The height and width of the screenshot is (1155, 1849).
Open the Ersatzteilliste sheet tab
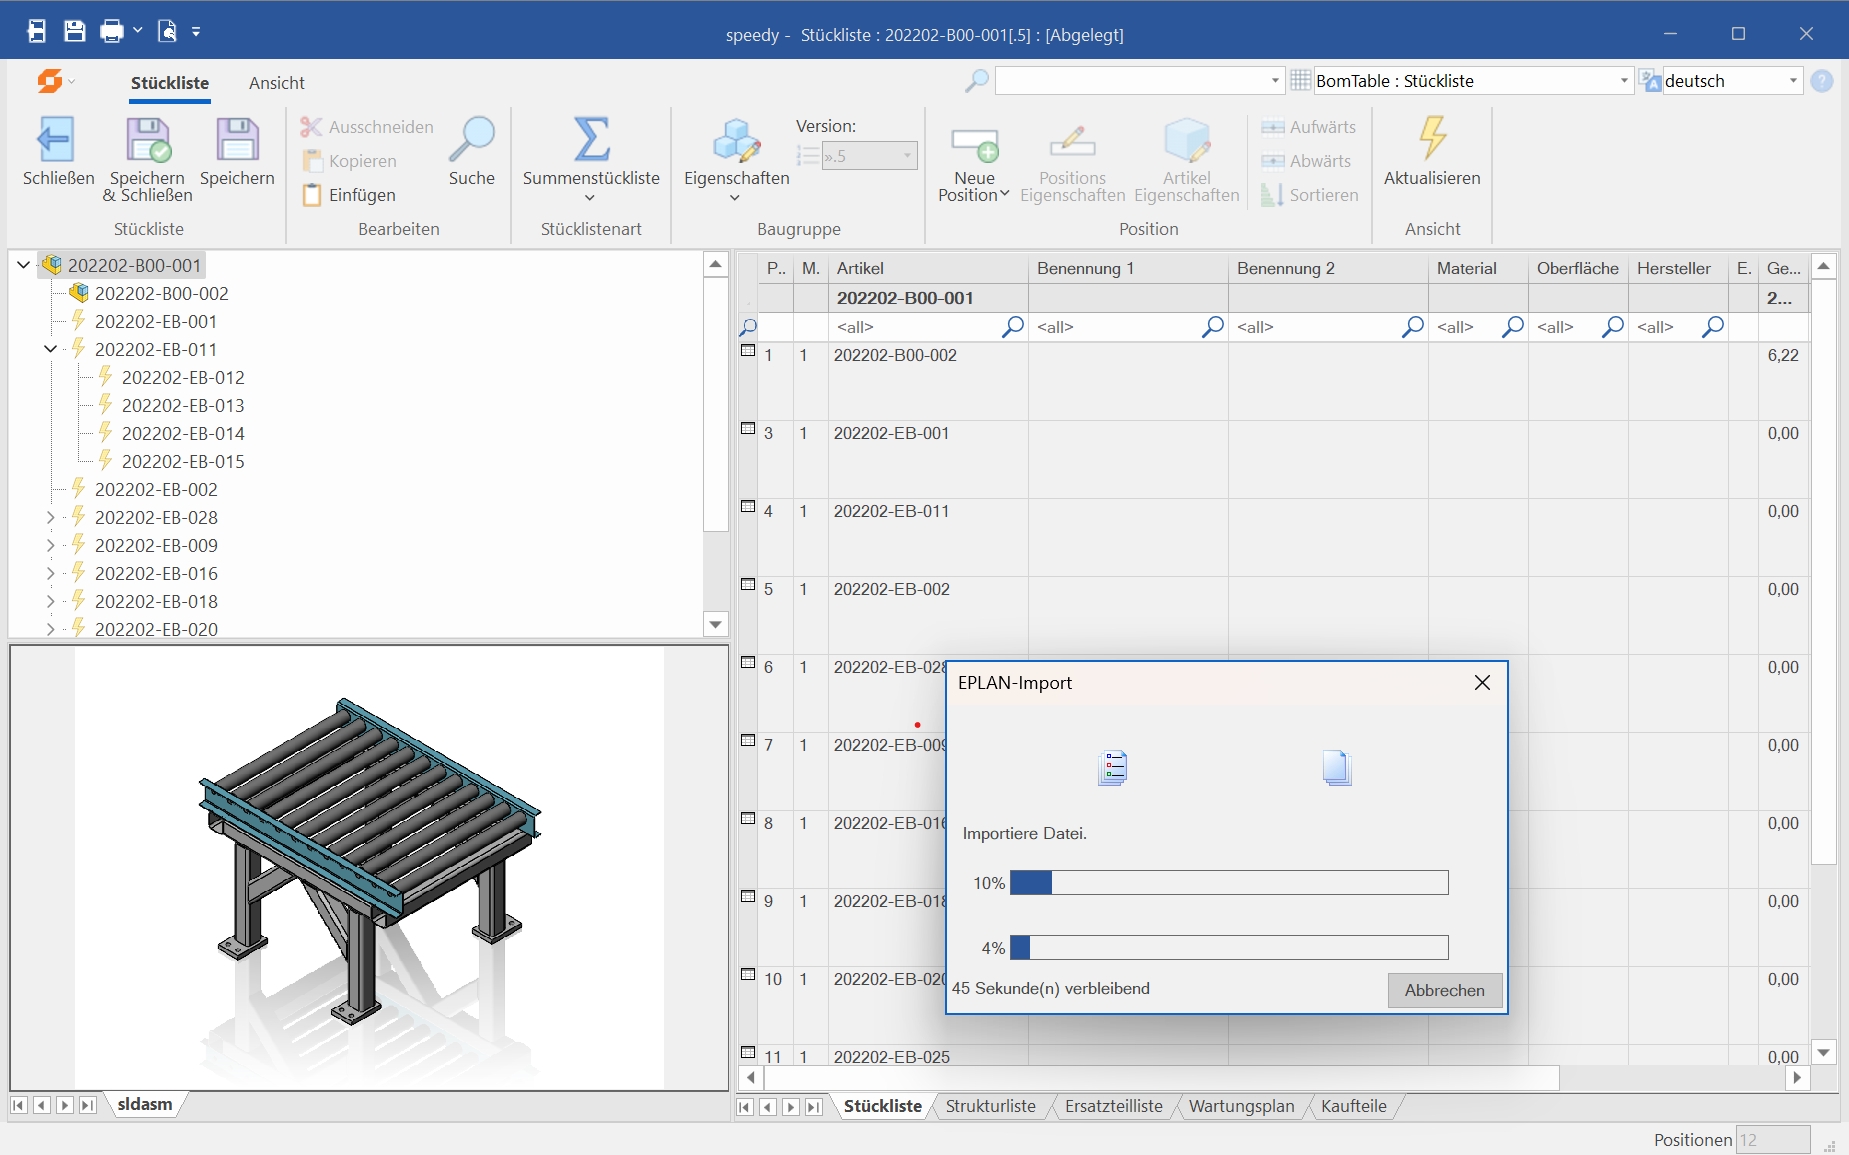click(1113, 1106)
